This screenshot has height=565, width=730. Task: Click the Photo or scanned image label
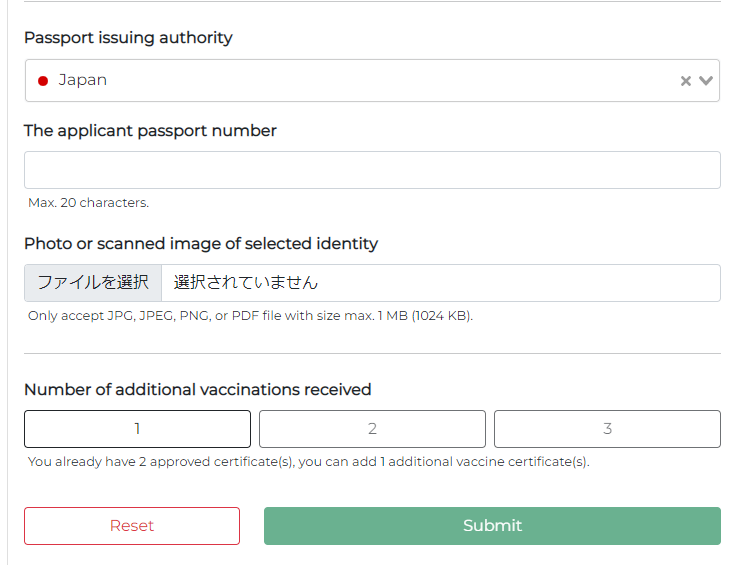pos(201,243)
